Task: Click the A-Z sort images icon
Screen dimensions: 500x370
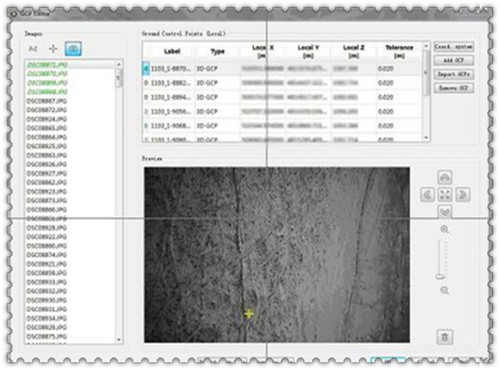Action: 33,49
